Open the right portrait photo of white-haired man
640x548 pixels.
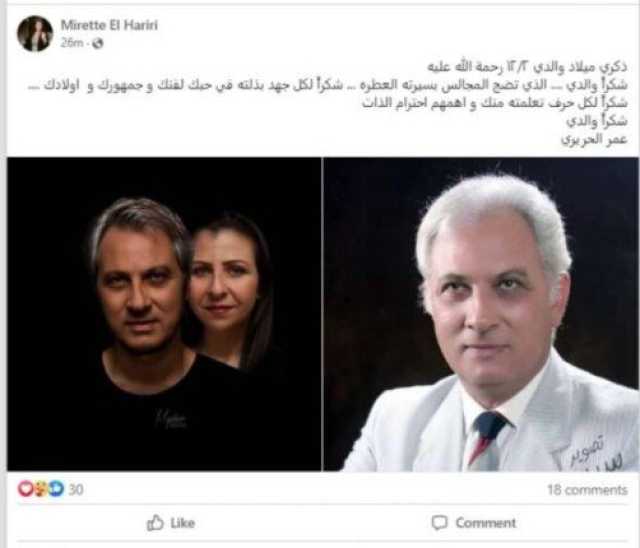pyautogui.click(x=481, y=314)
